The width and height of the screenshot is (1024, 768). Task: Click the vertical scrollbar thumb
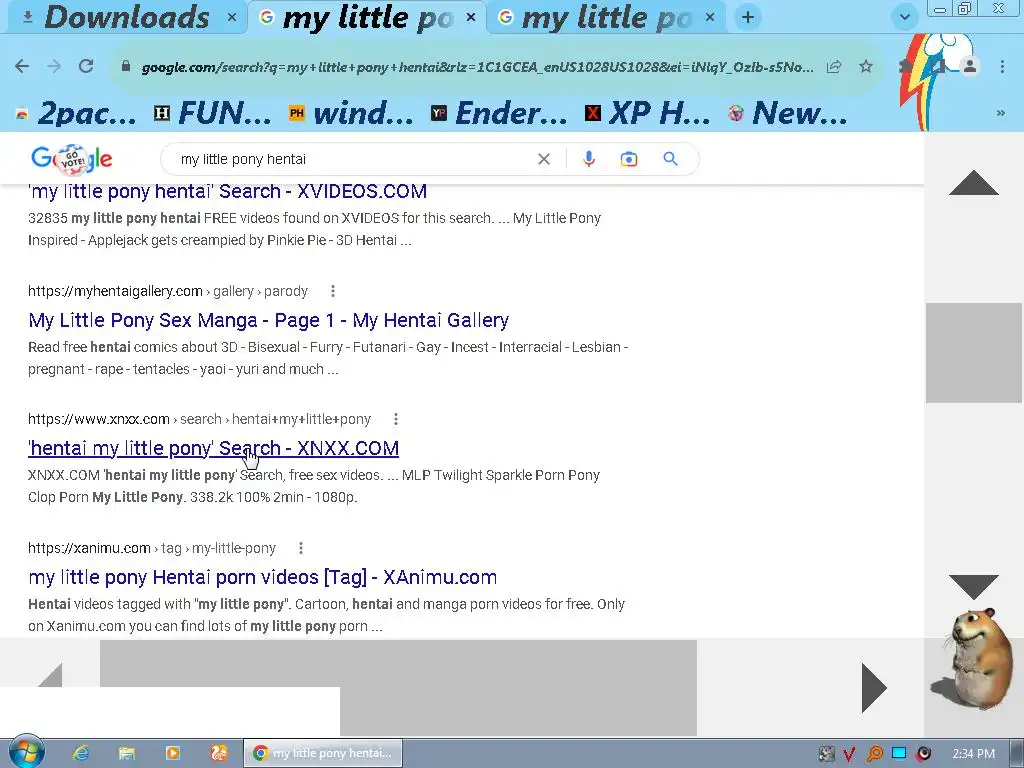(x=974, y=353)
